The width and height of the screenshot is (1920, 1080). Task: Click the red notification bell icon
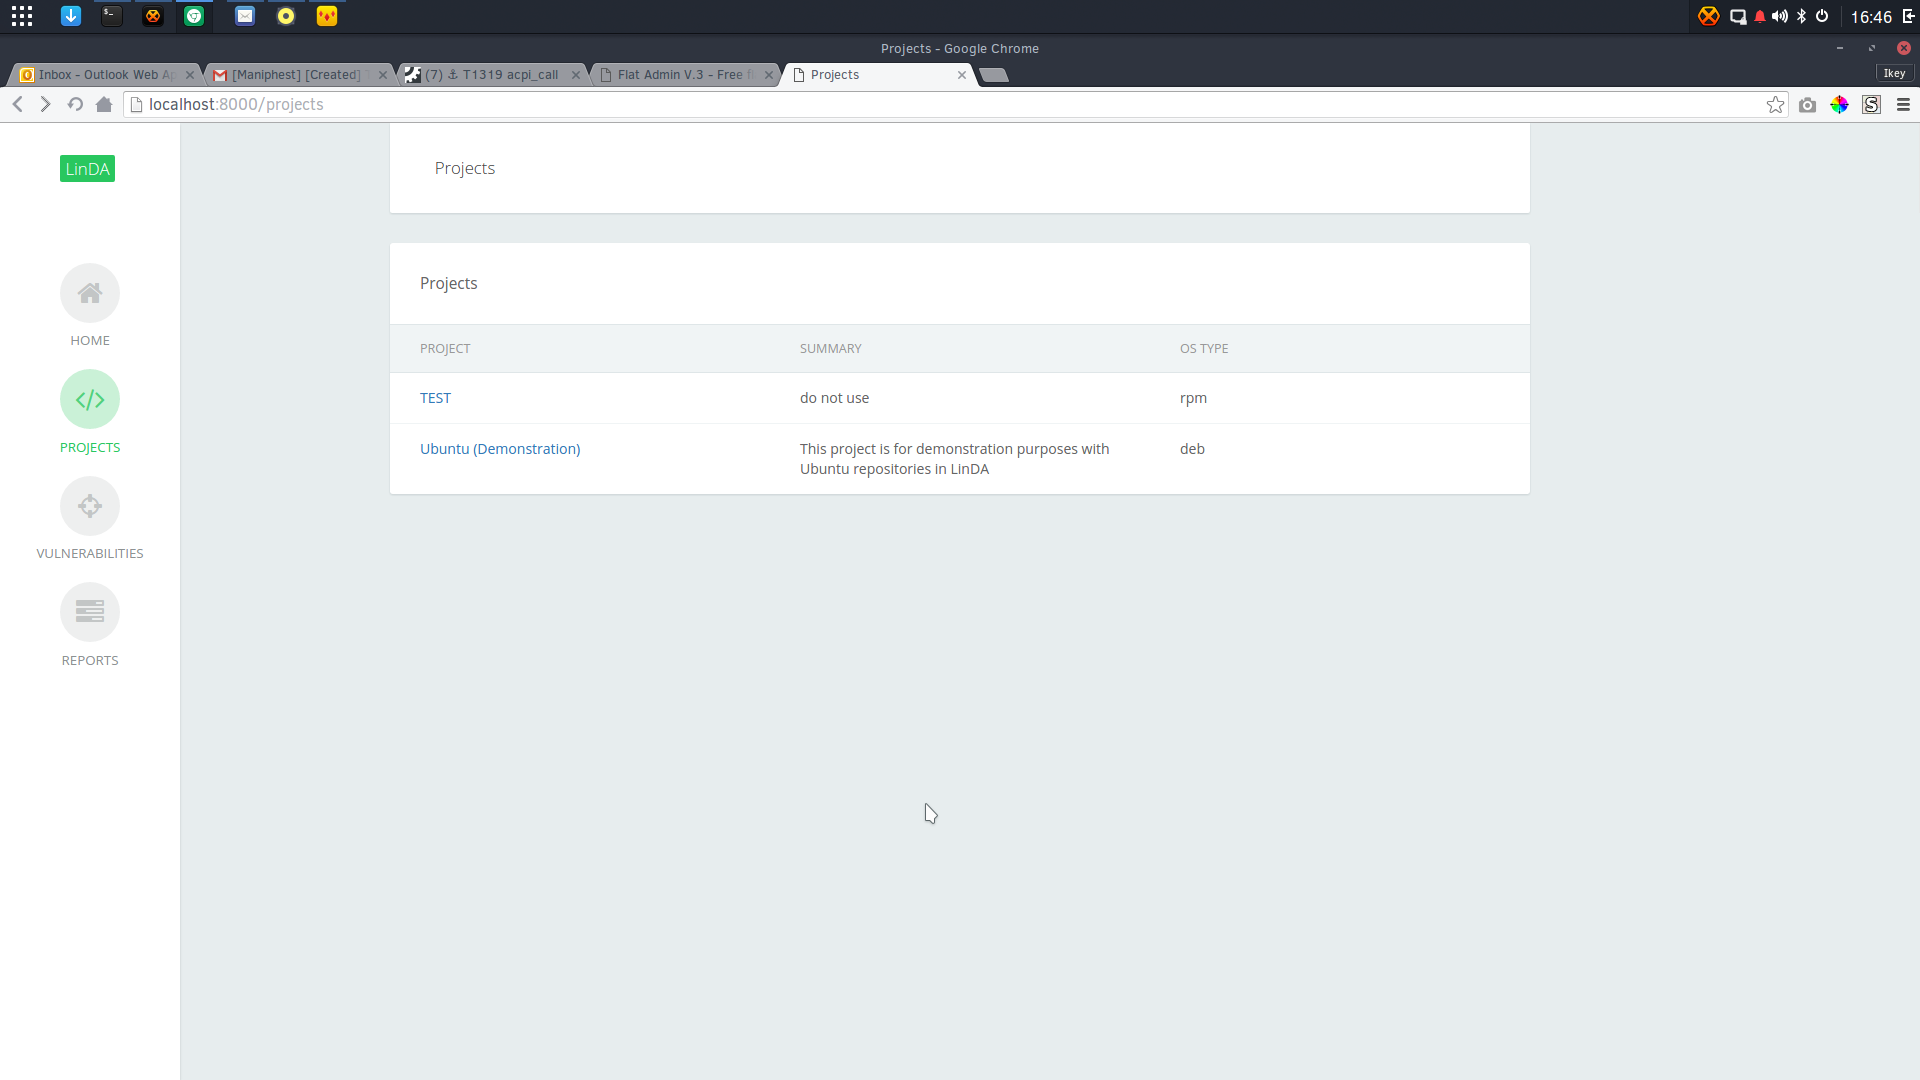coord(1760,17)
